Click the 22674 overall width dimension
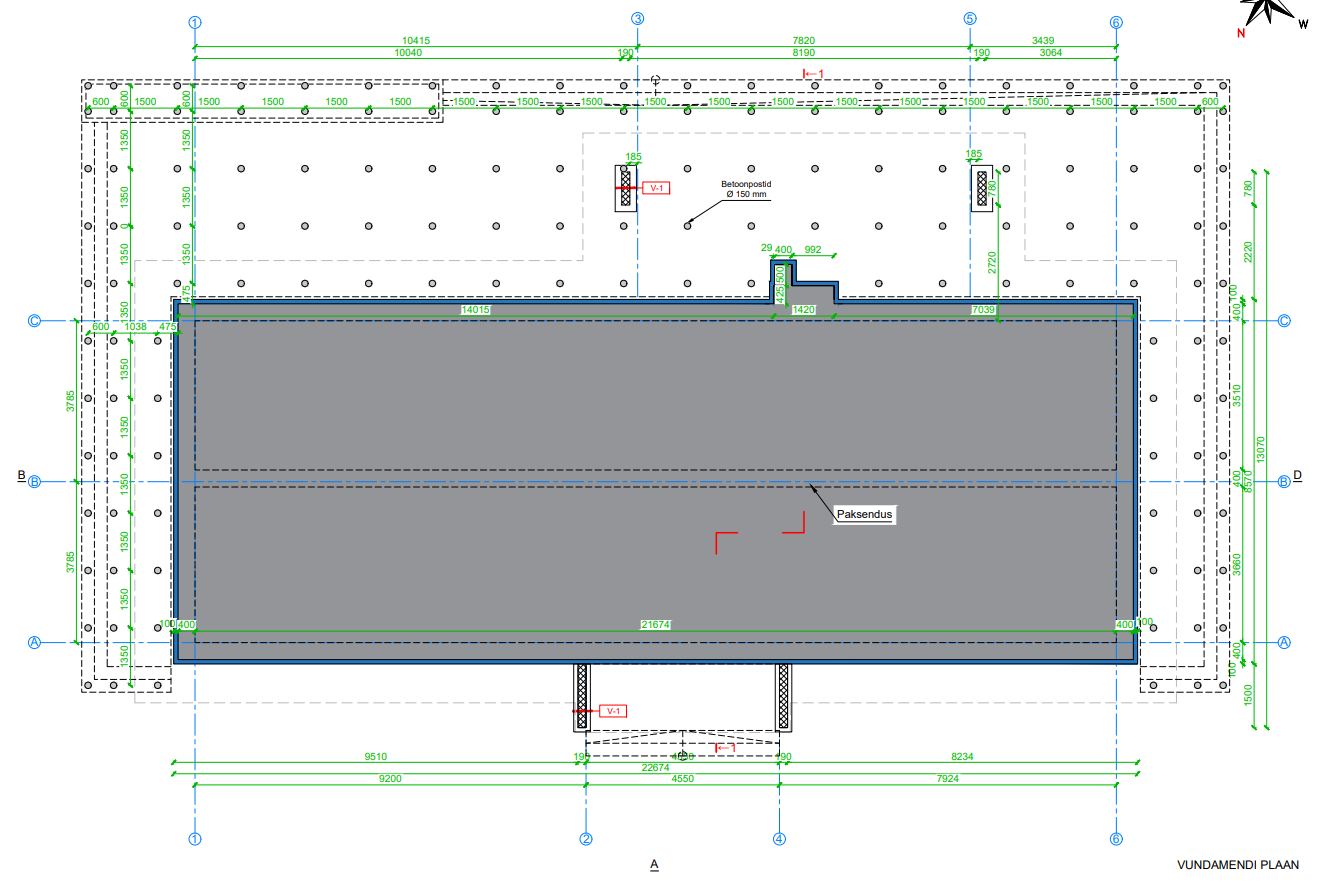Image resolution: width=1338 pixels, height=883 pixels. pos(655,767)
